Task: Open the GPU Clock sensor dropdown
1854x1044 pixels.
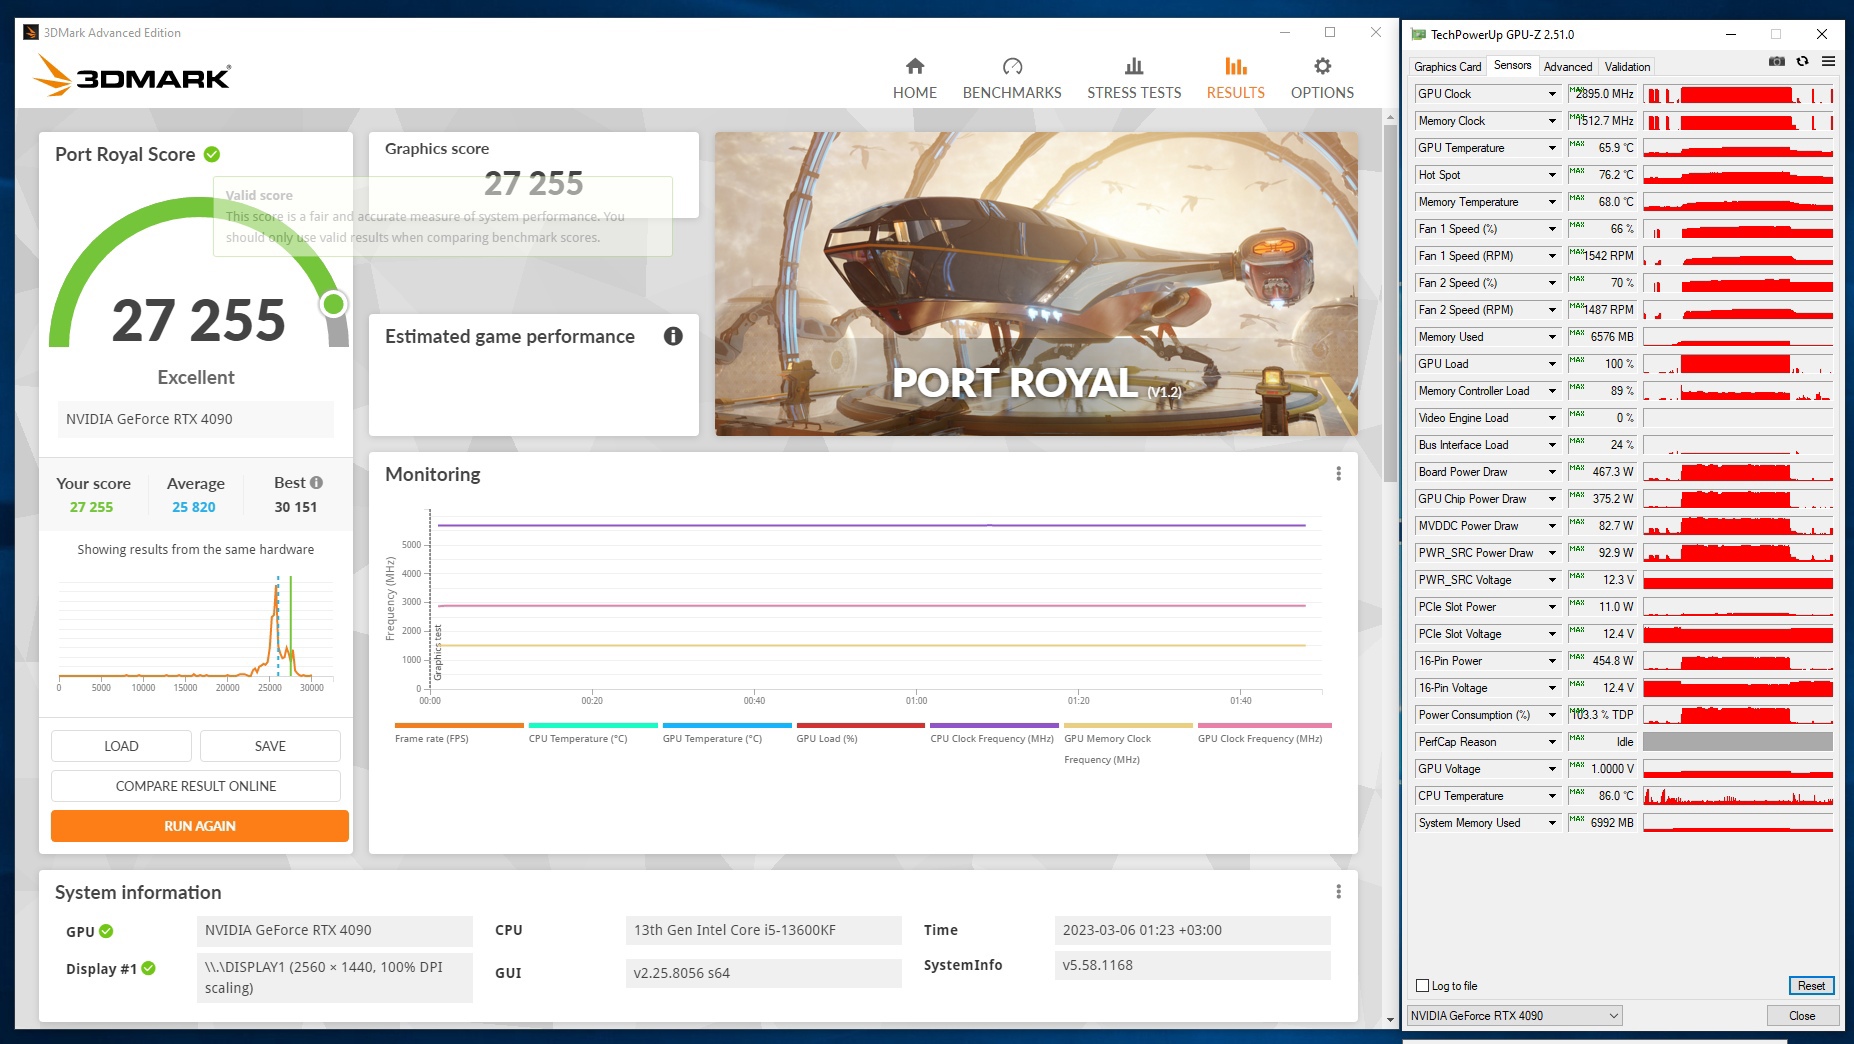Action: (x=1552, y=94)
